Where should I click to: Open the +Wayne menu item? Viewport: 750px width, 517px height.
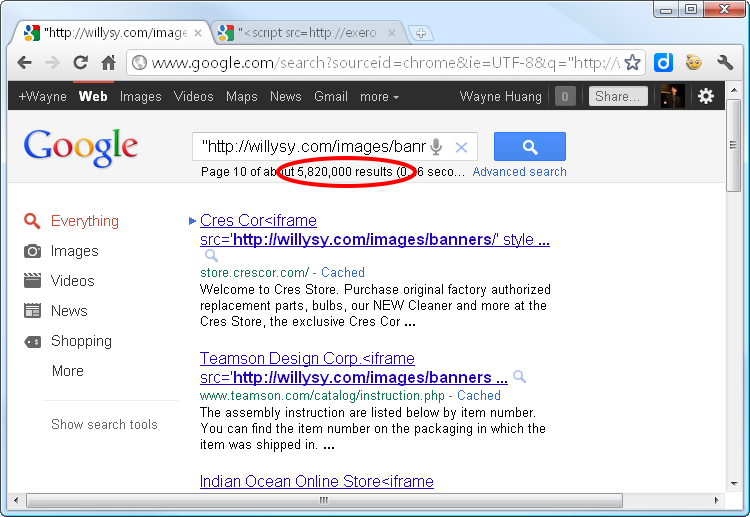pos(42,97)
